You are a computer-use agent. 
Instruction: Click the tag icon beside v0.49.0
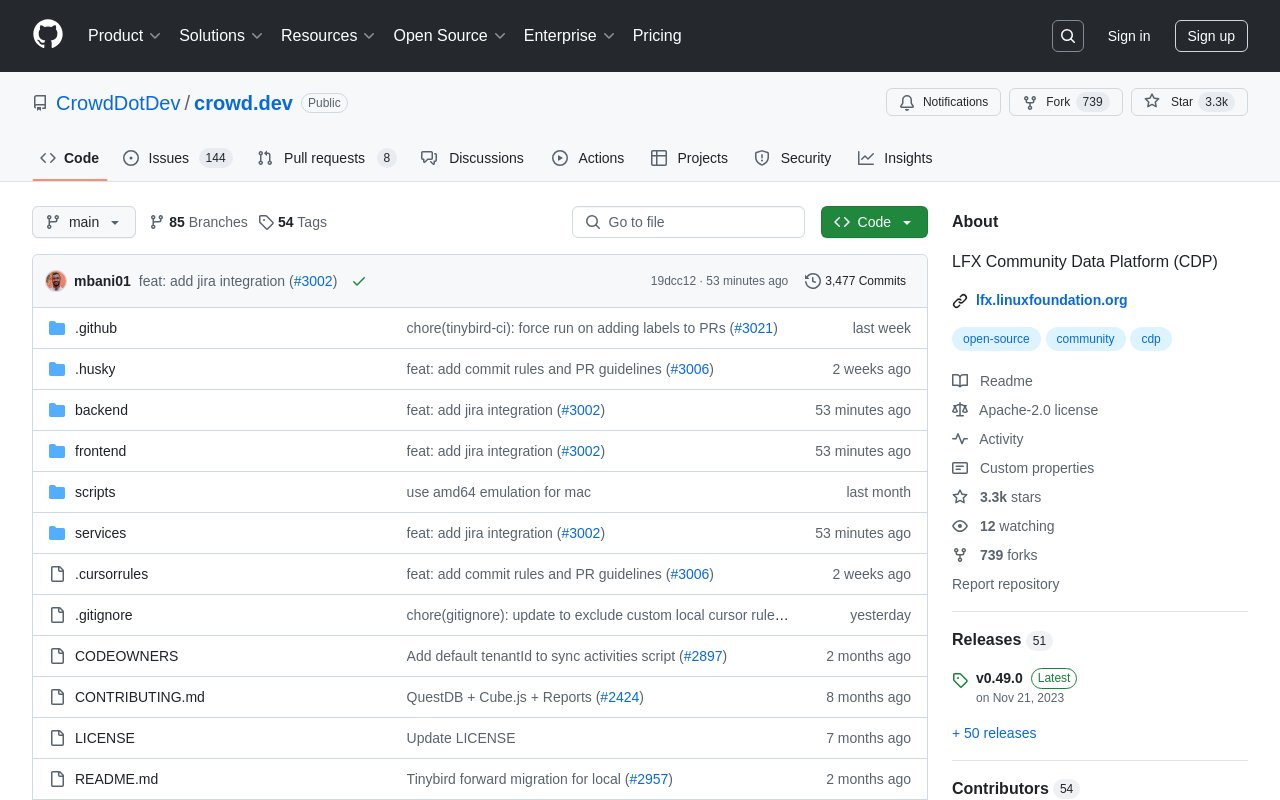(960, 680)
